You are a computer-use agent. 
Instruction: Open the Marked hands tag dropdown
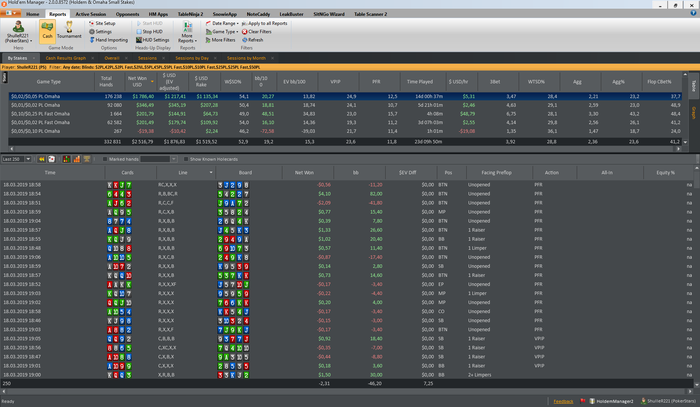tap(174, 159)
